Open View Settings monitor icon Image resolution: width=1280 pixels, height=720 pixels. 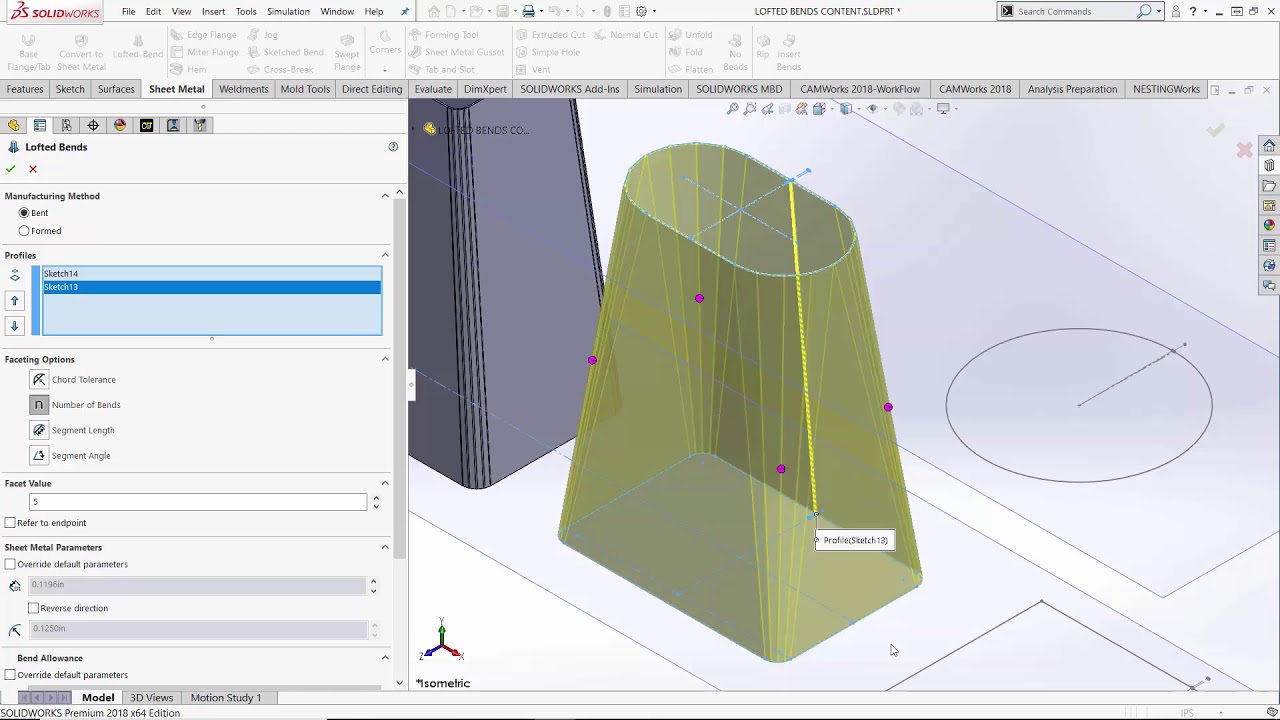coord(943,109)
